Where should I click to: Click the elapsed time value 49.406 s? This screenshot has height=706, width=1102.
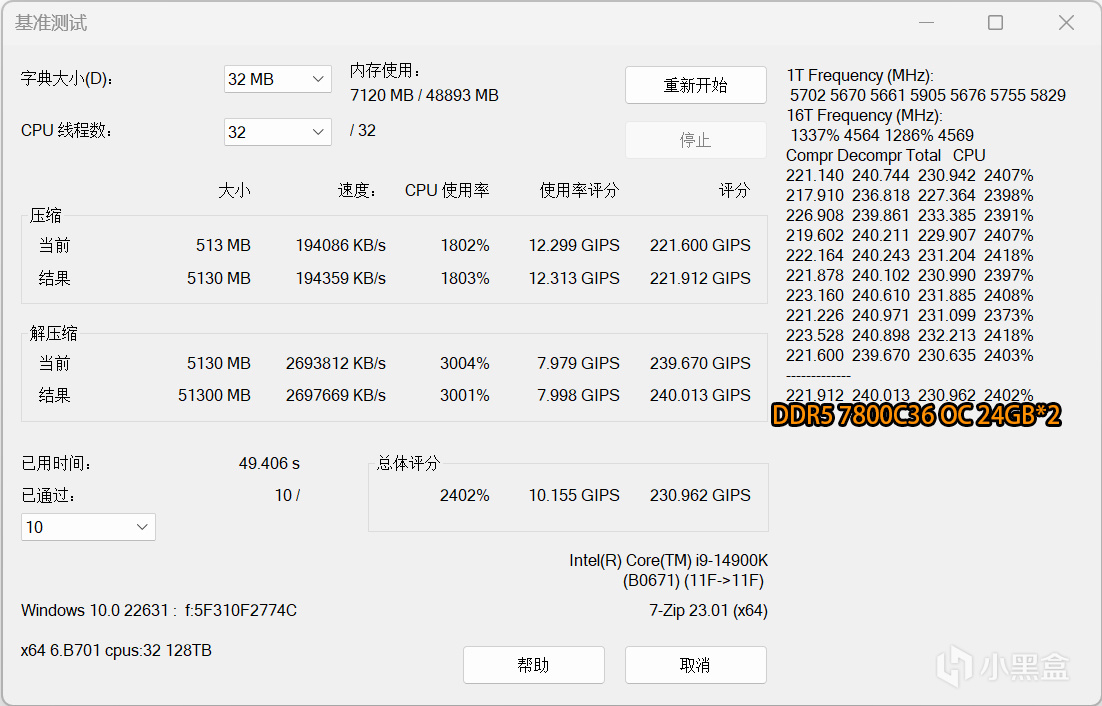(269, 464)
